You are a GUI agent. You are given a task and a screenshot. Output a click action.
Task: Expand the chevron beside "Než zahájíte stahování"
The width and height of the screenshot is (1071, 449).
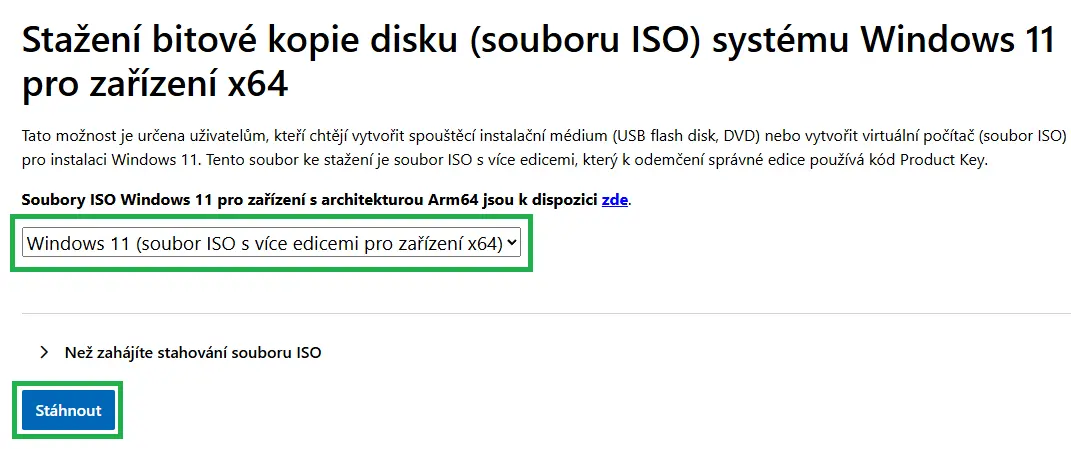pos(44,353)
